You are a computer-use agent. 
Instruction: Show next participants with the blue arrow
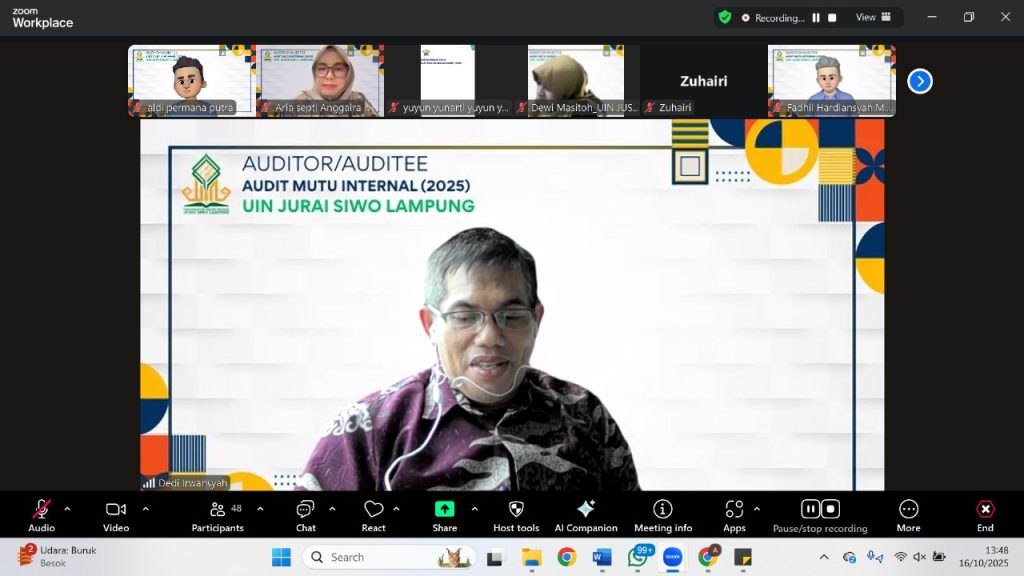(919, 81)
